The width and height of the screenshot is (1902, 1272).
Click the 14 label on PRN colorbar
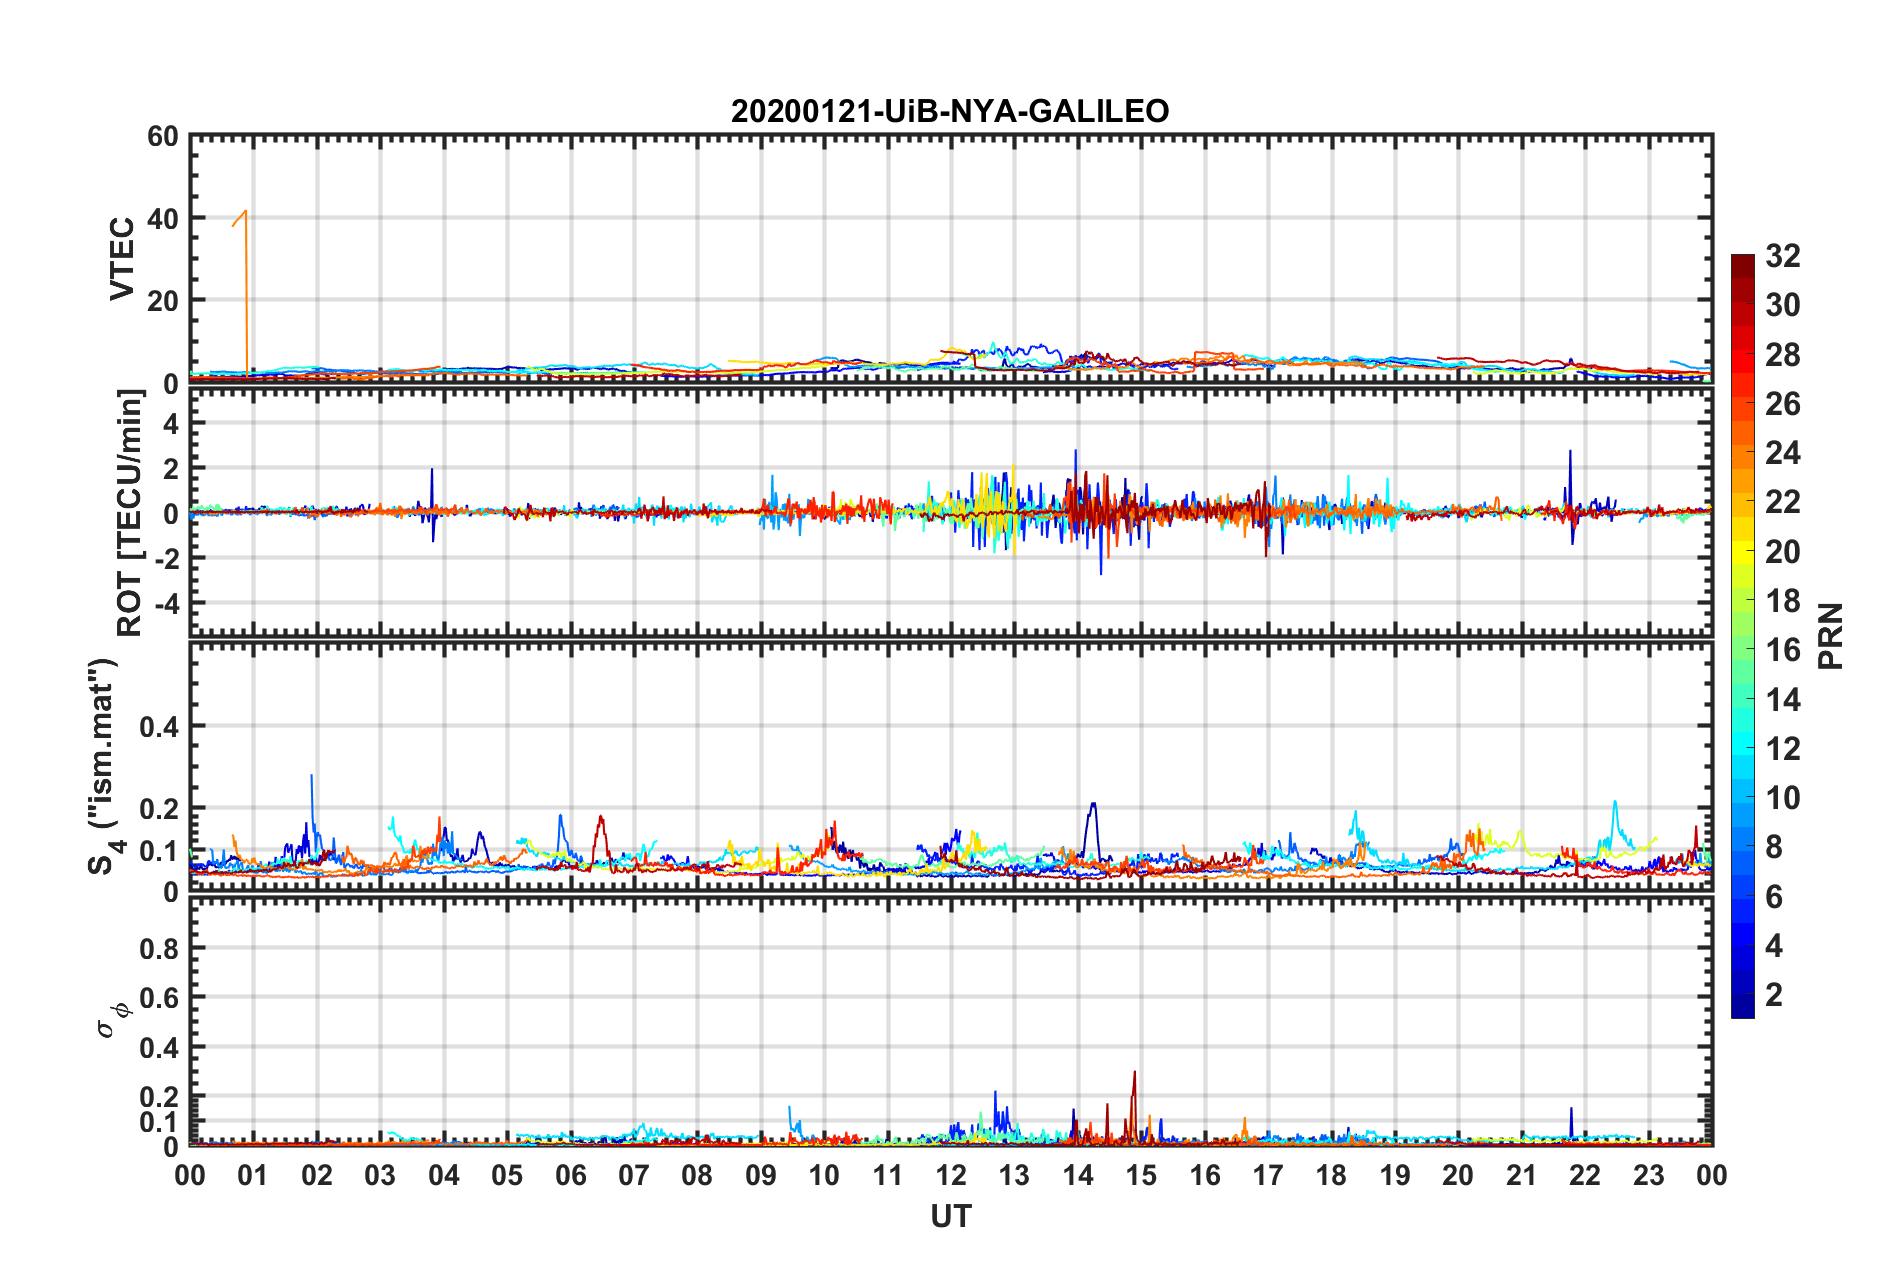tap(1782, 700)
